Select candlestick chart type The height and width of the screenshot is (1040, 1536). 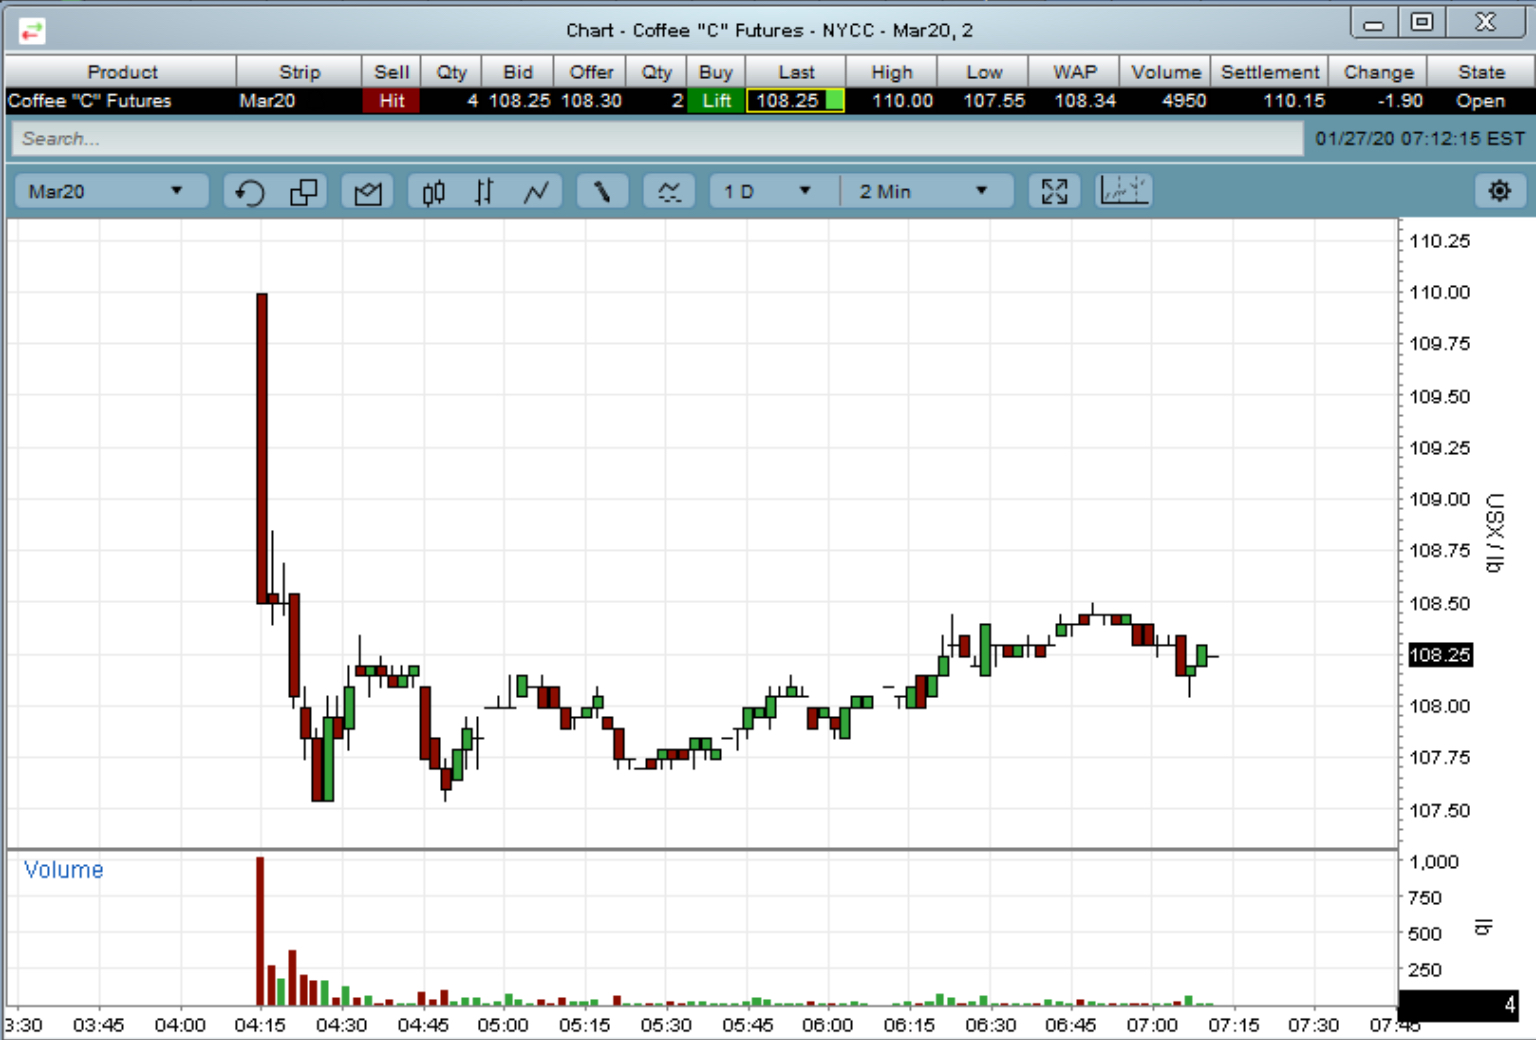click(x=433, y=192)
